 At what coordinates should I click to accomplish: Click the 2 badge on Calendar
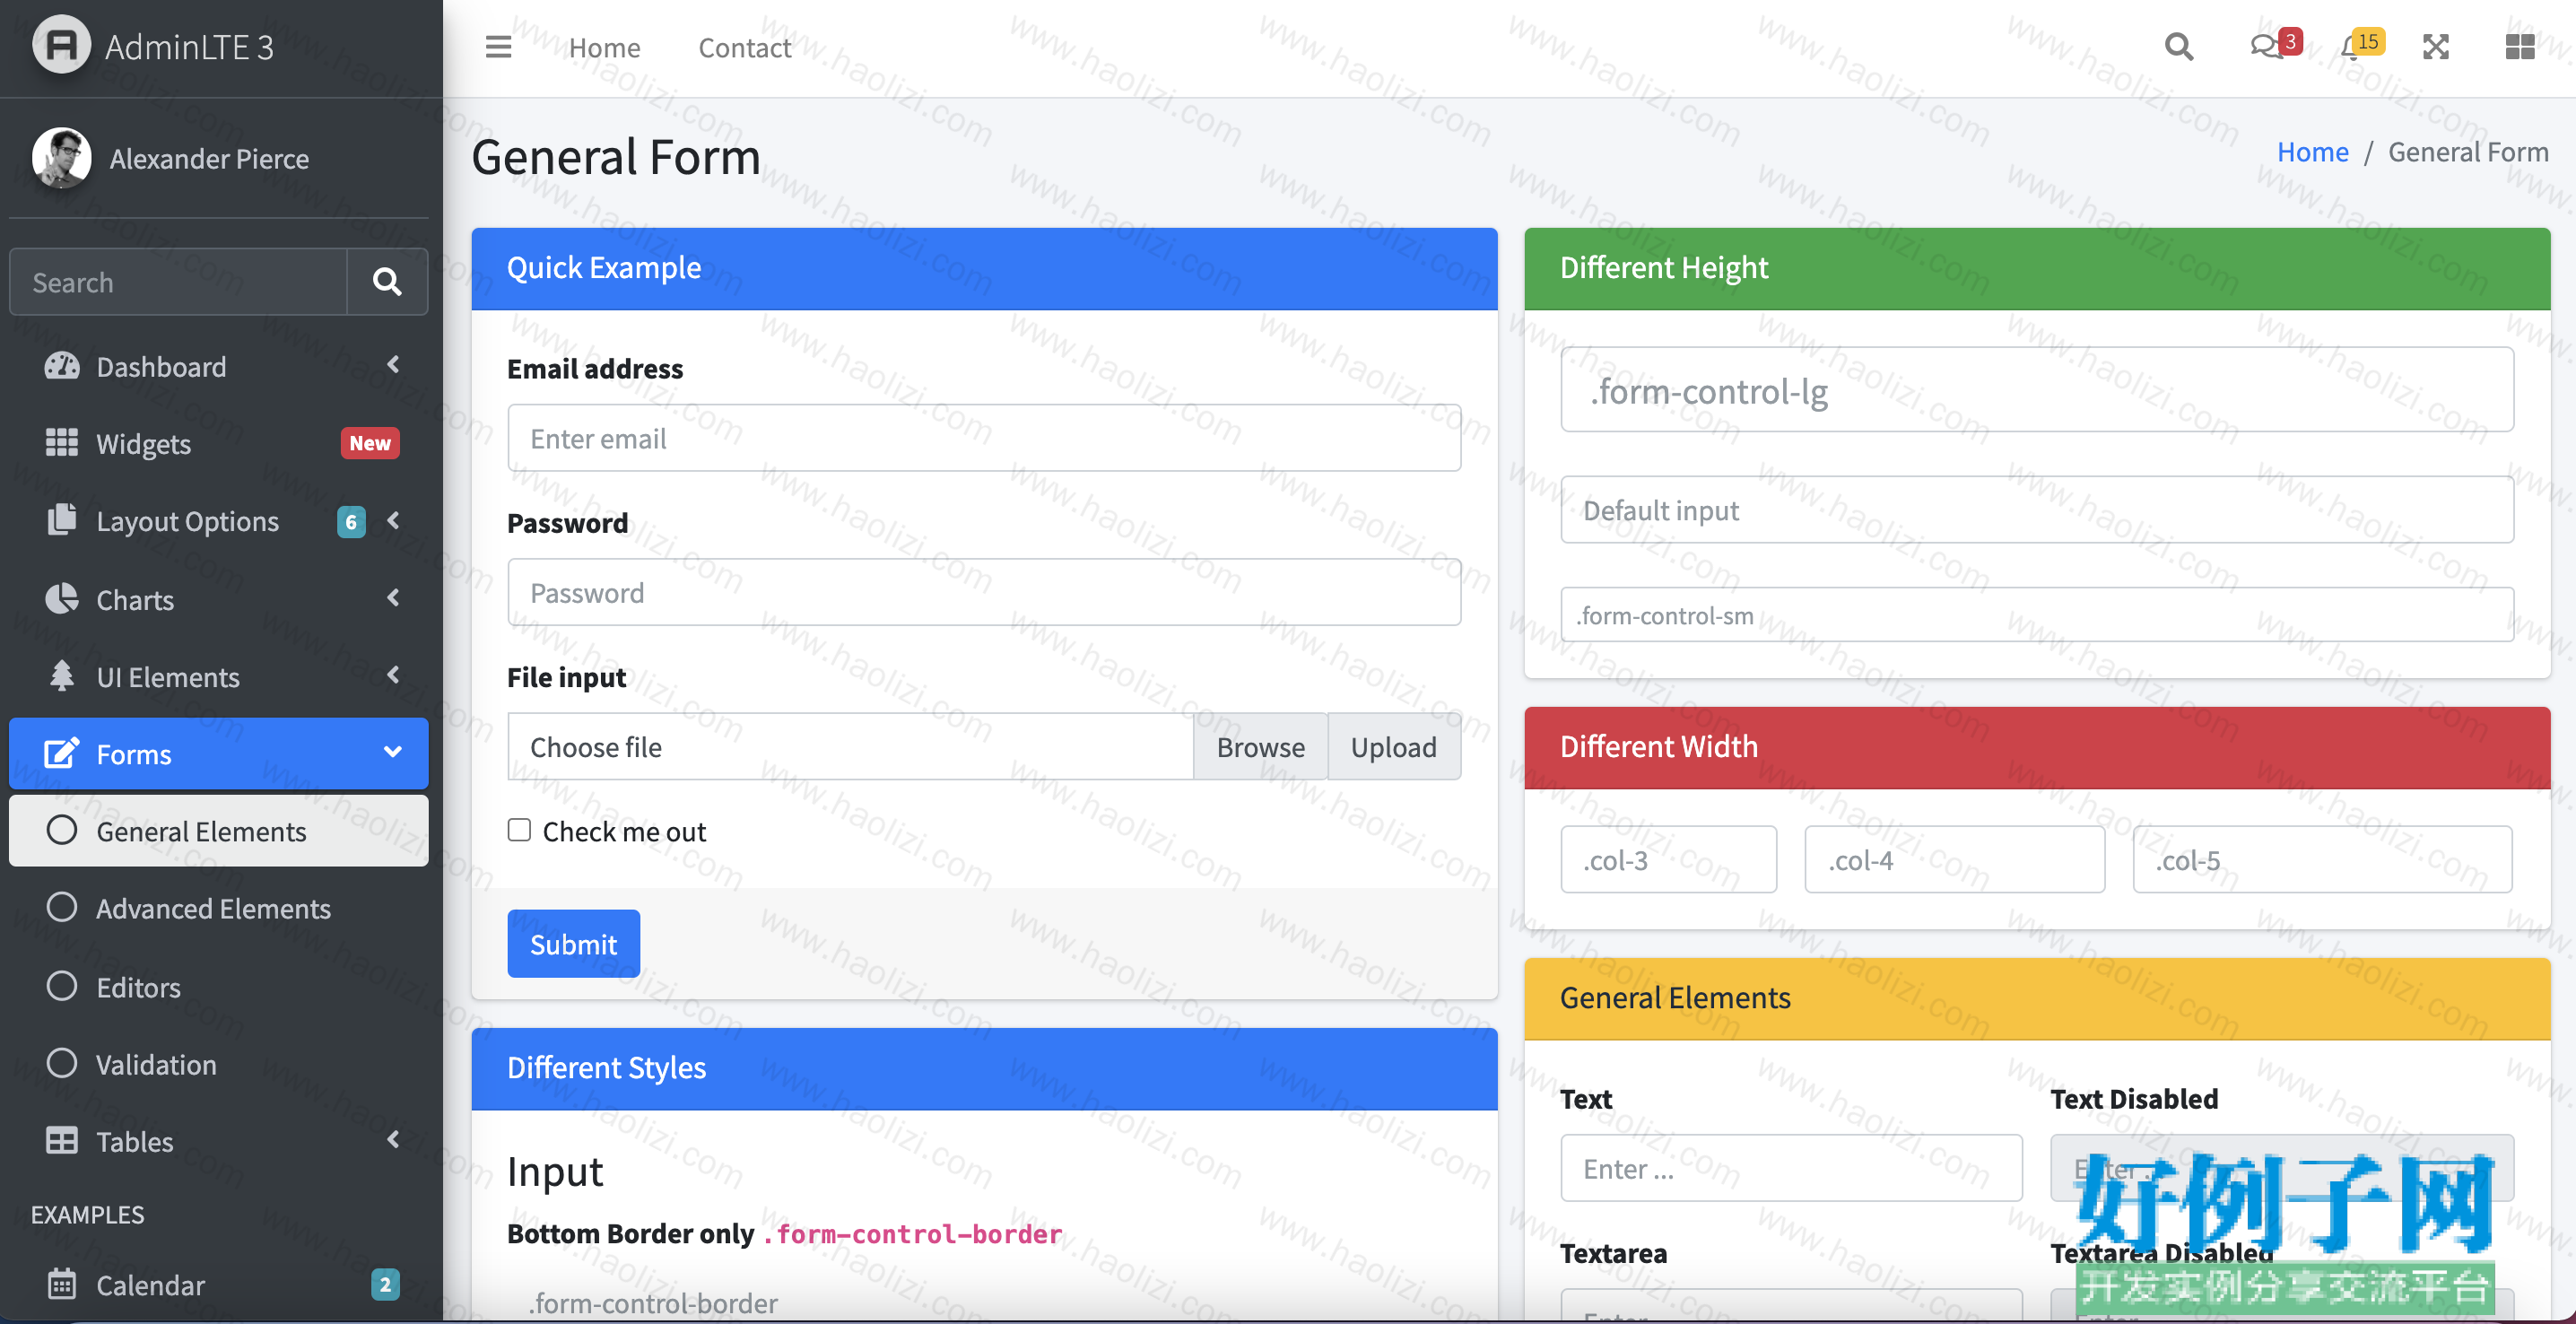coord(385,1284)
